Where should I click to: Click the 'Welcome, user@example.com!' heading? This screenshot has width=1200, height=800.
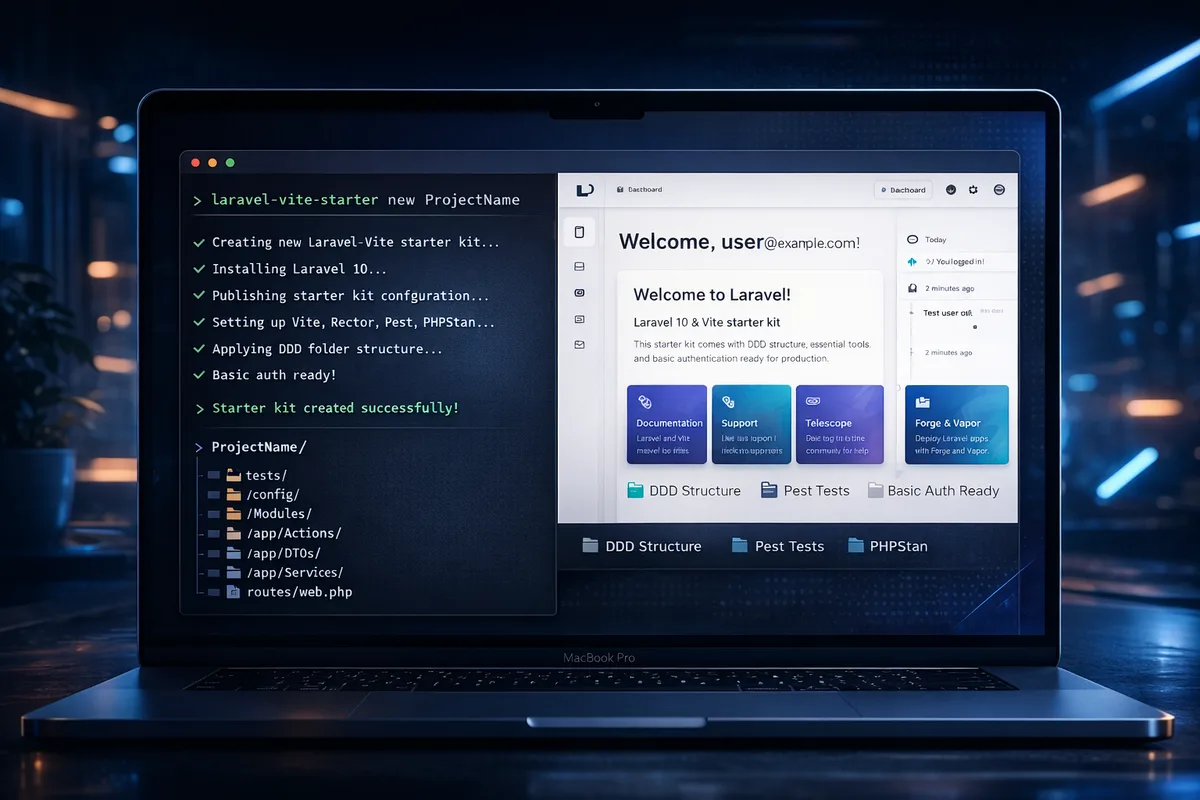pos(740,241)
